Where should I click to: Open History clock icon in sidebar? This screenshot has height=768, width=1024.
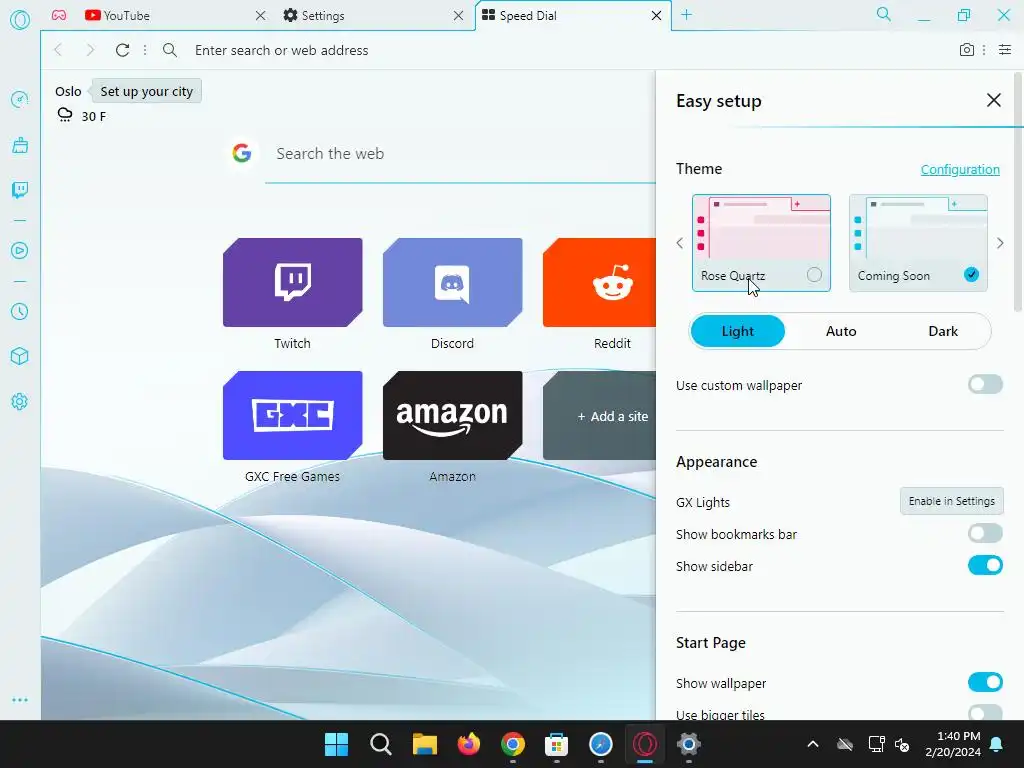(20, 312)
